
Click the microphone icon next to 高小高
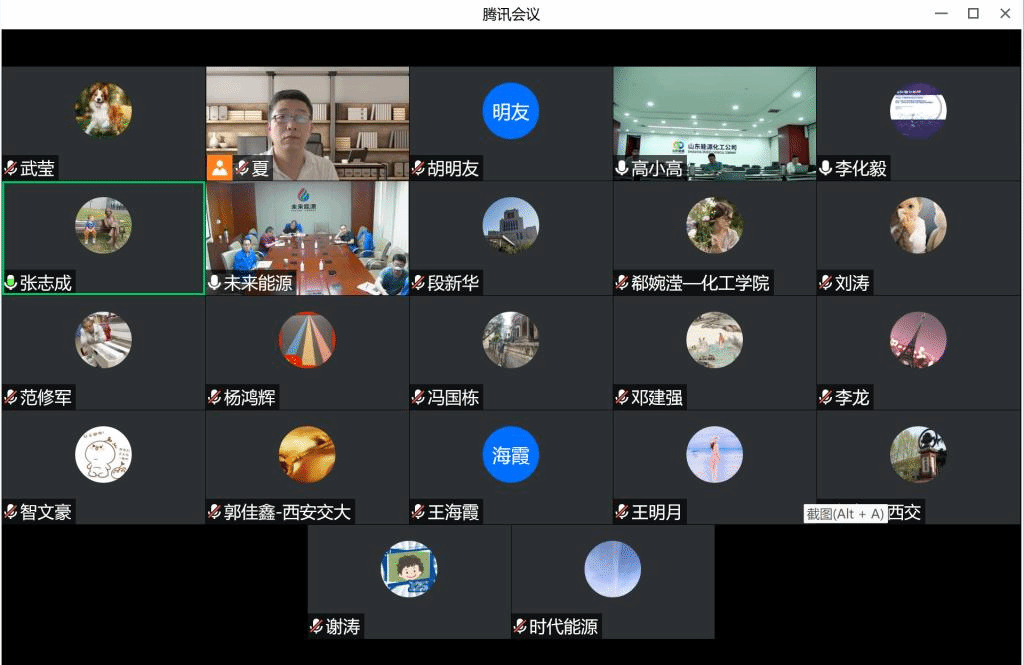point(622,169)
